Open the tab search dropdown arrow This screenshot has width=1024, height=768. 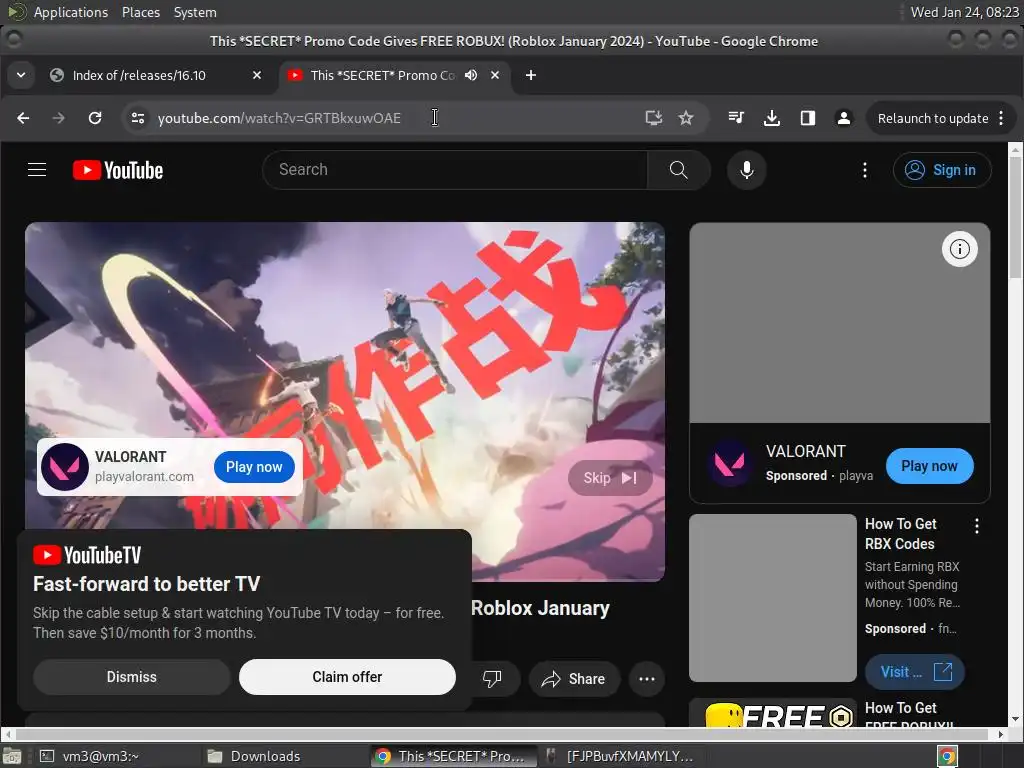[21, 75]
